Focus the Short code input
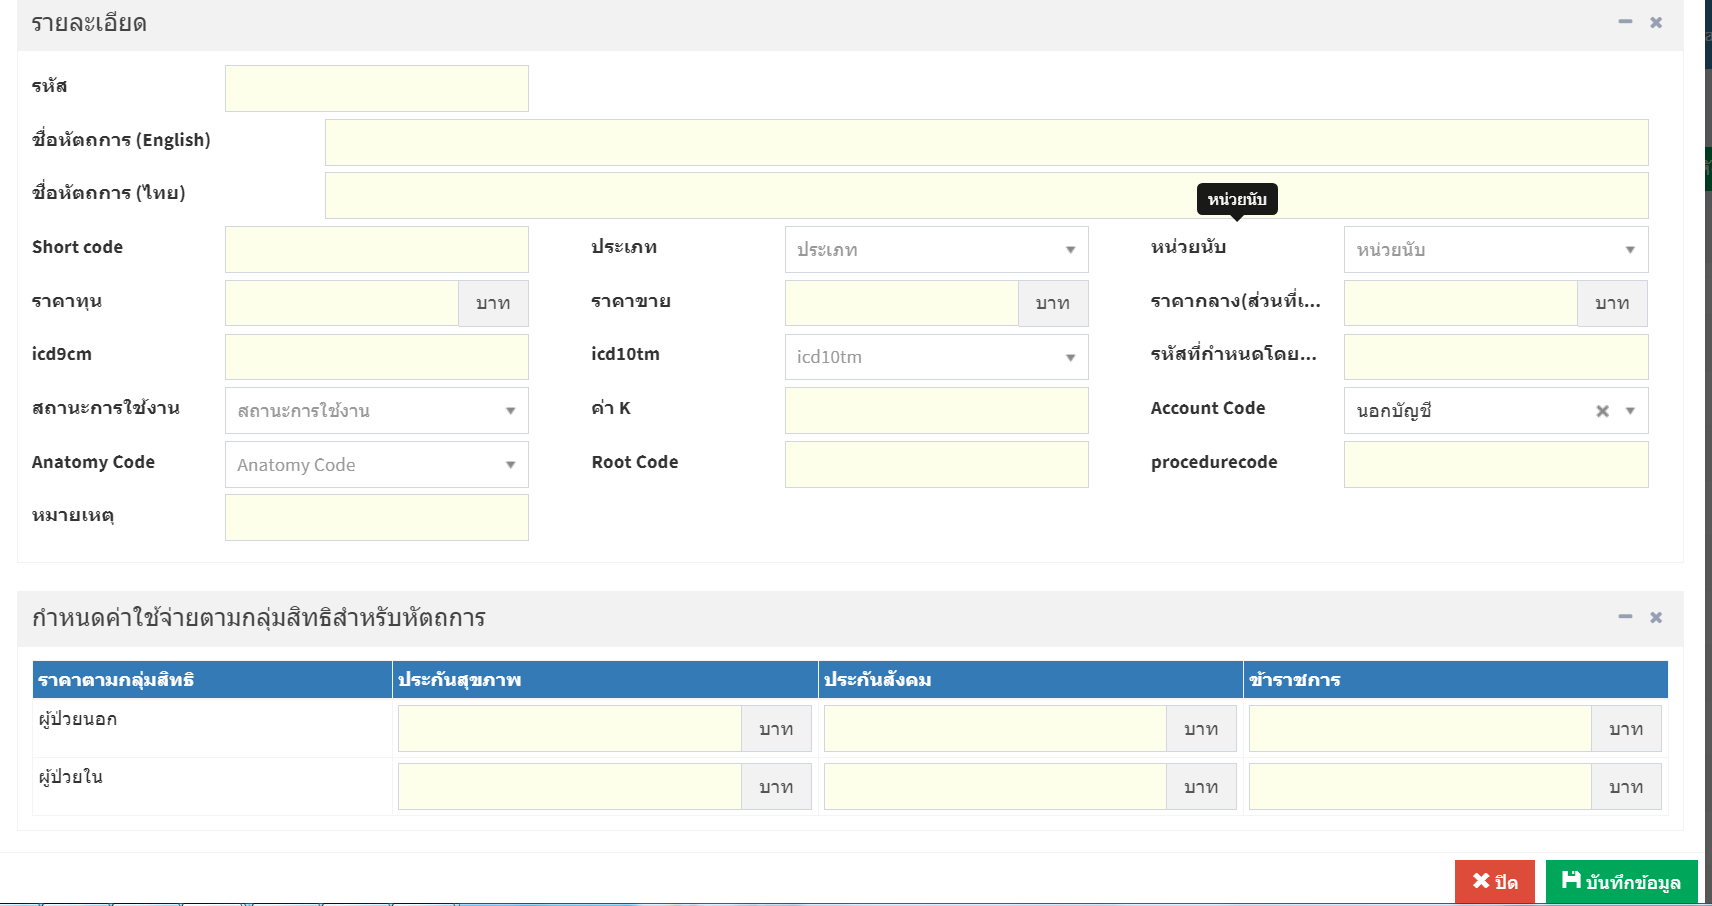 click(377, 250)
